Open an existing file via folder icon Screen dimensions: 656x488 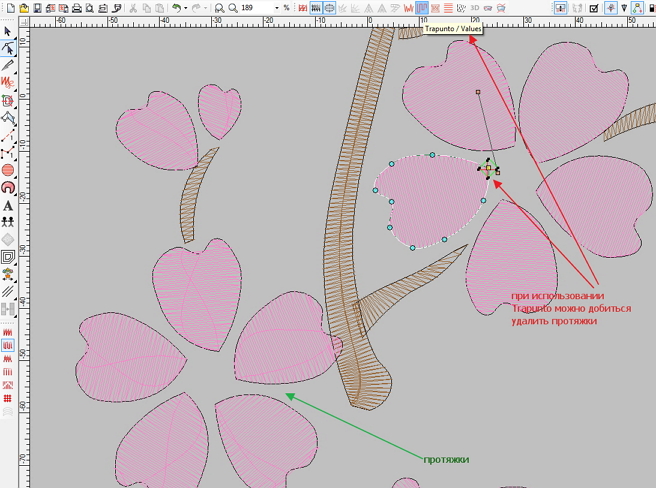[x=23, y=8]
